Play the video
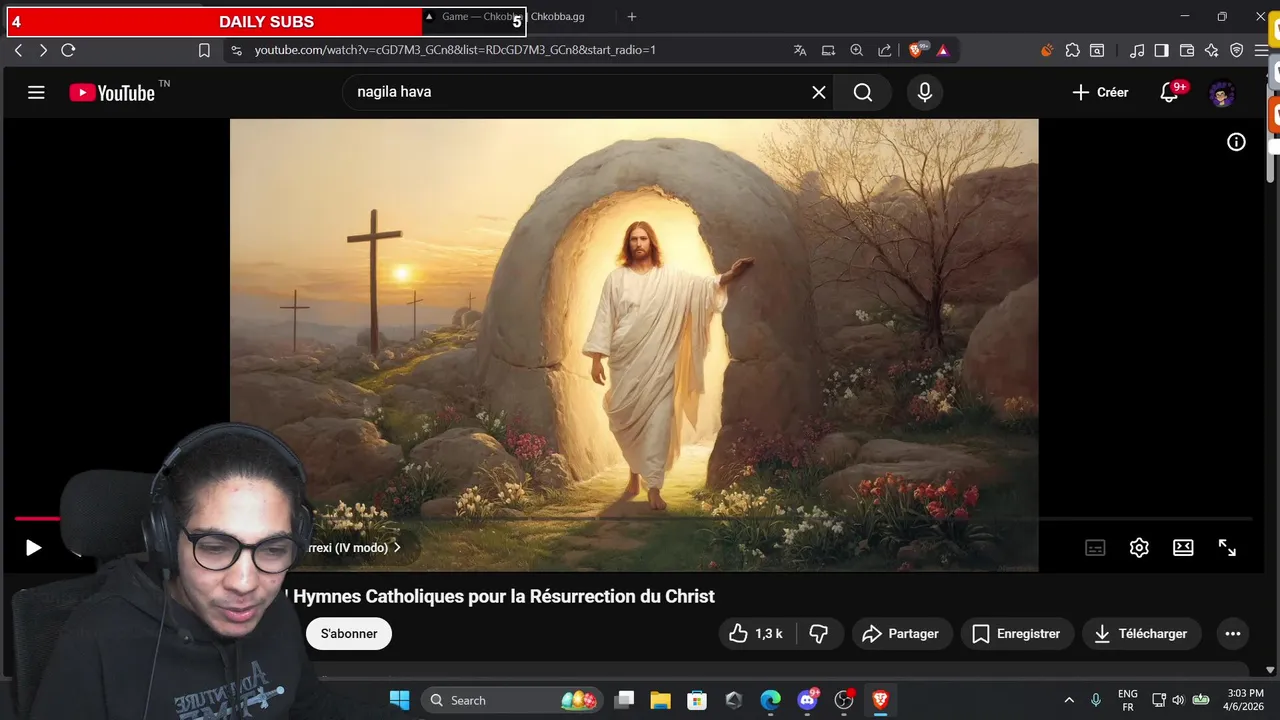This screenshot has width=1280, height=720. [x=33, y=547]
